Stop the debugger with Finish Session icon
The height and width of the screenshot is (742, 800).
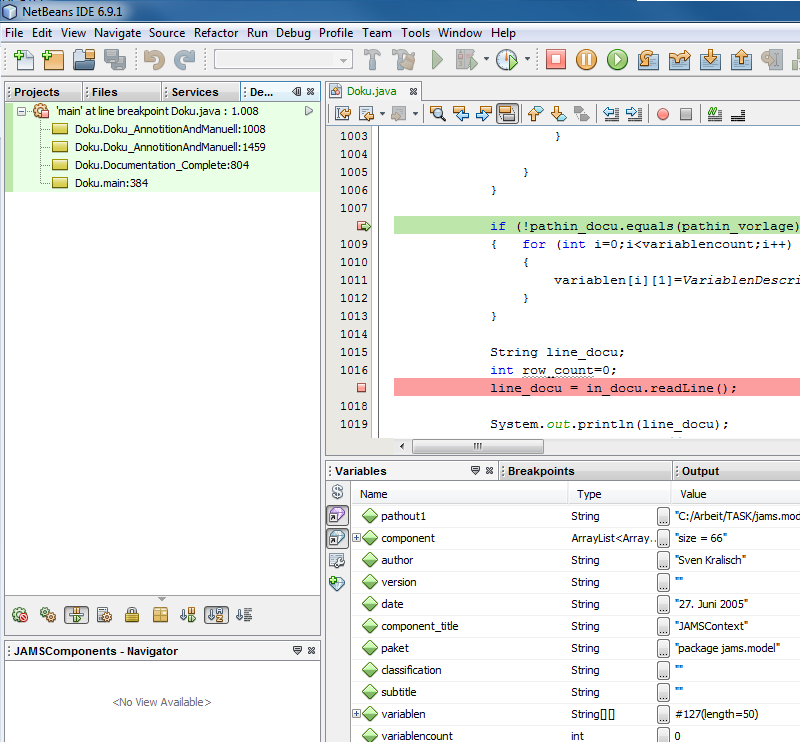555,60
